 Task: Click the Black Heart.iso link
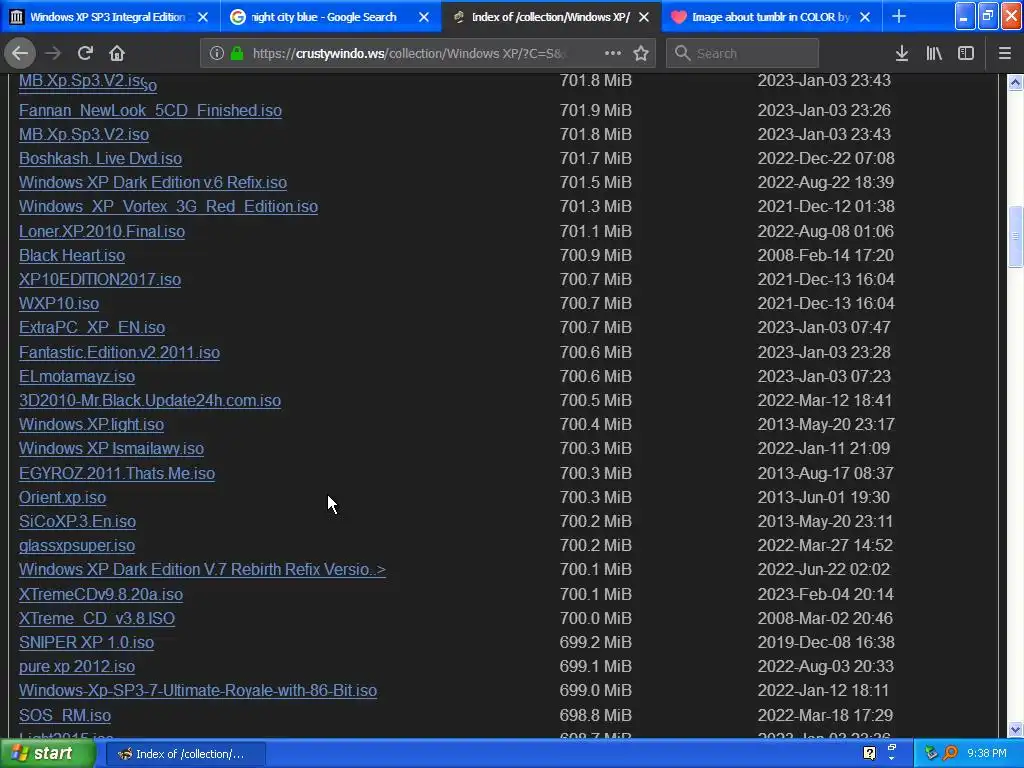click(x=72, y=255)
